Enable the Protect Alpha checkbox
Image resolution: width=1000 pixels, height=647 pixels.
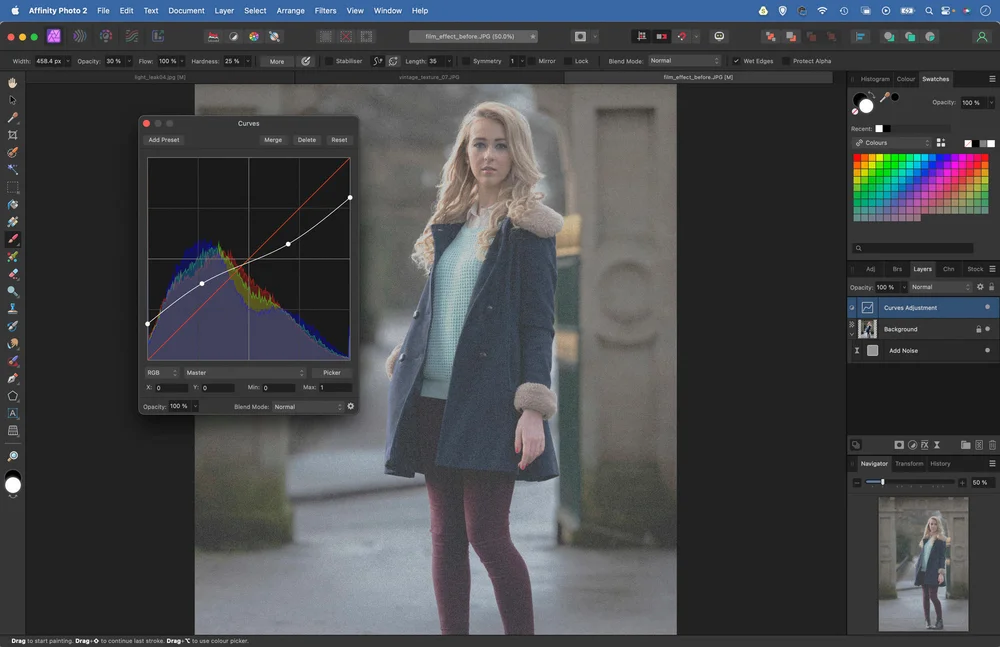tap(786, 61)
